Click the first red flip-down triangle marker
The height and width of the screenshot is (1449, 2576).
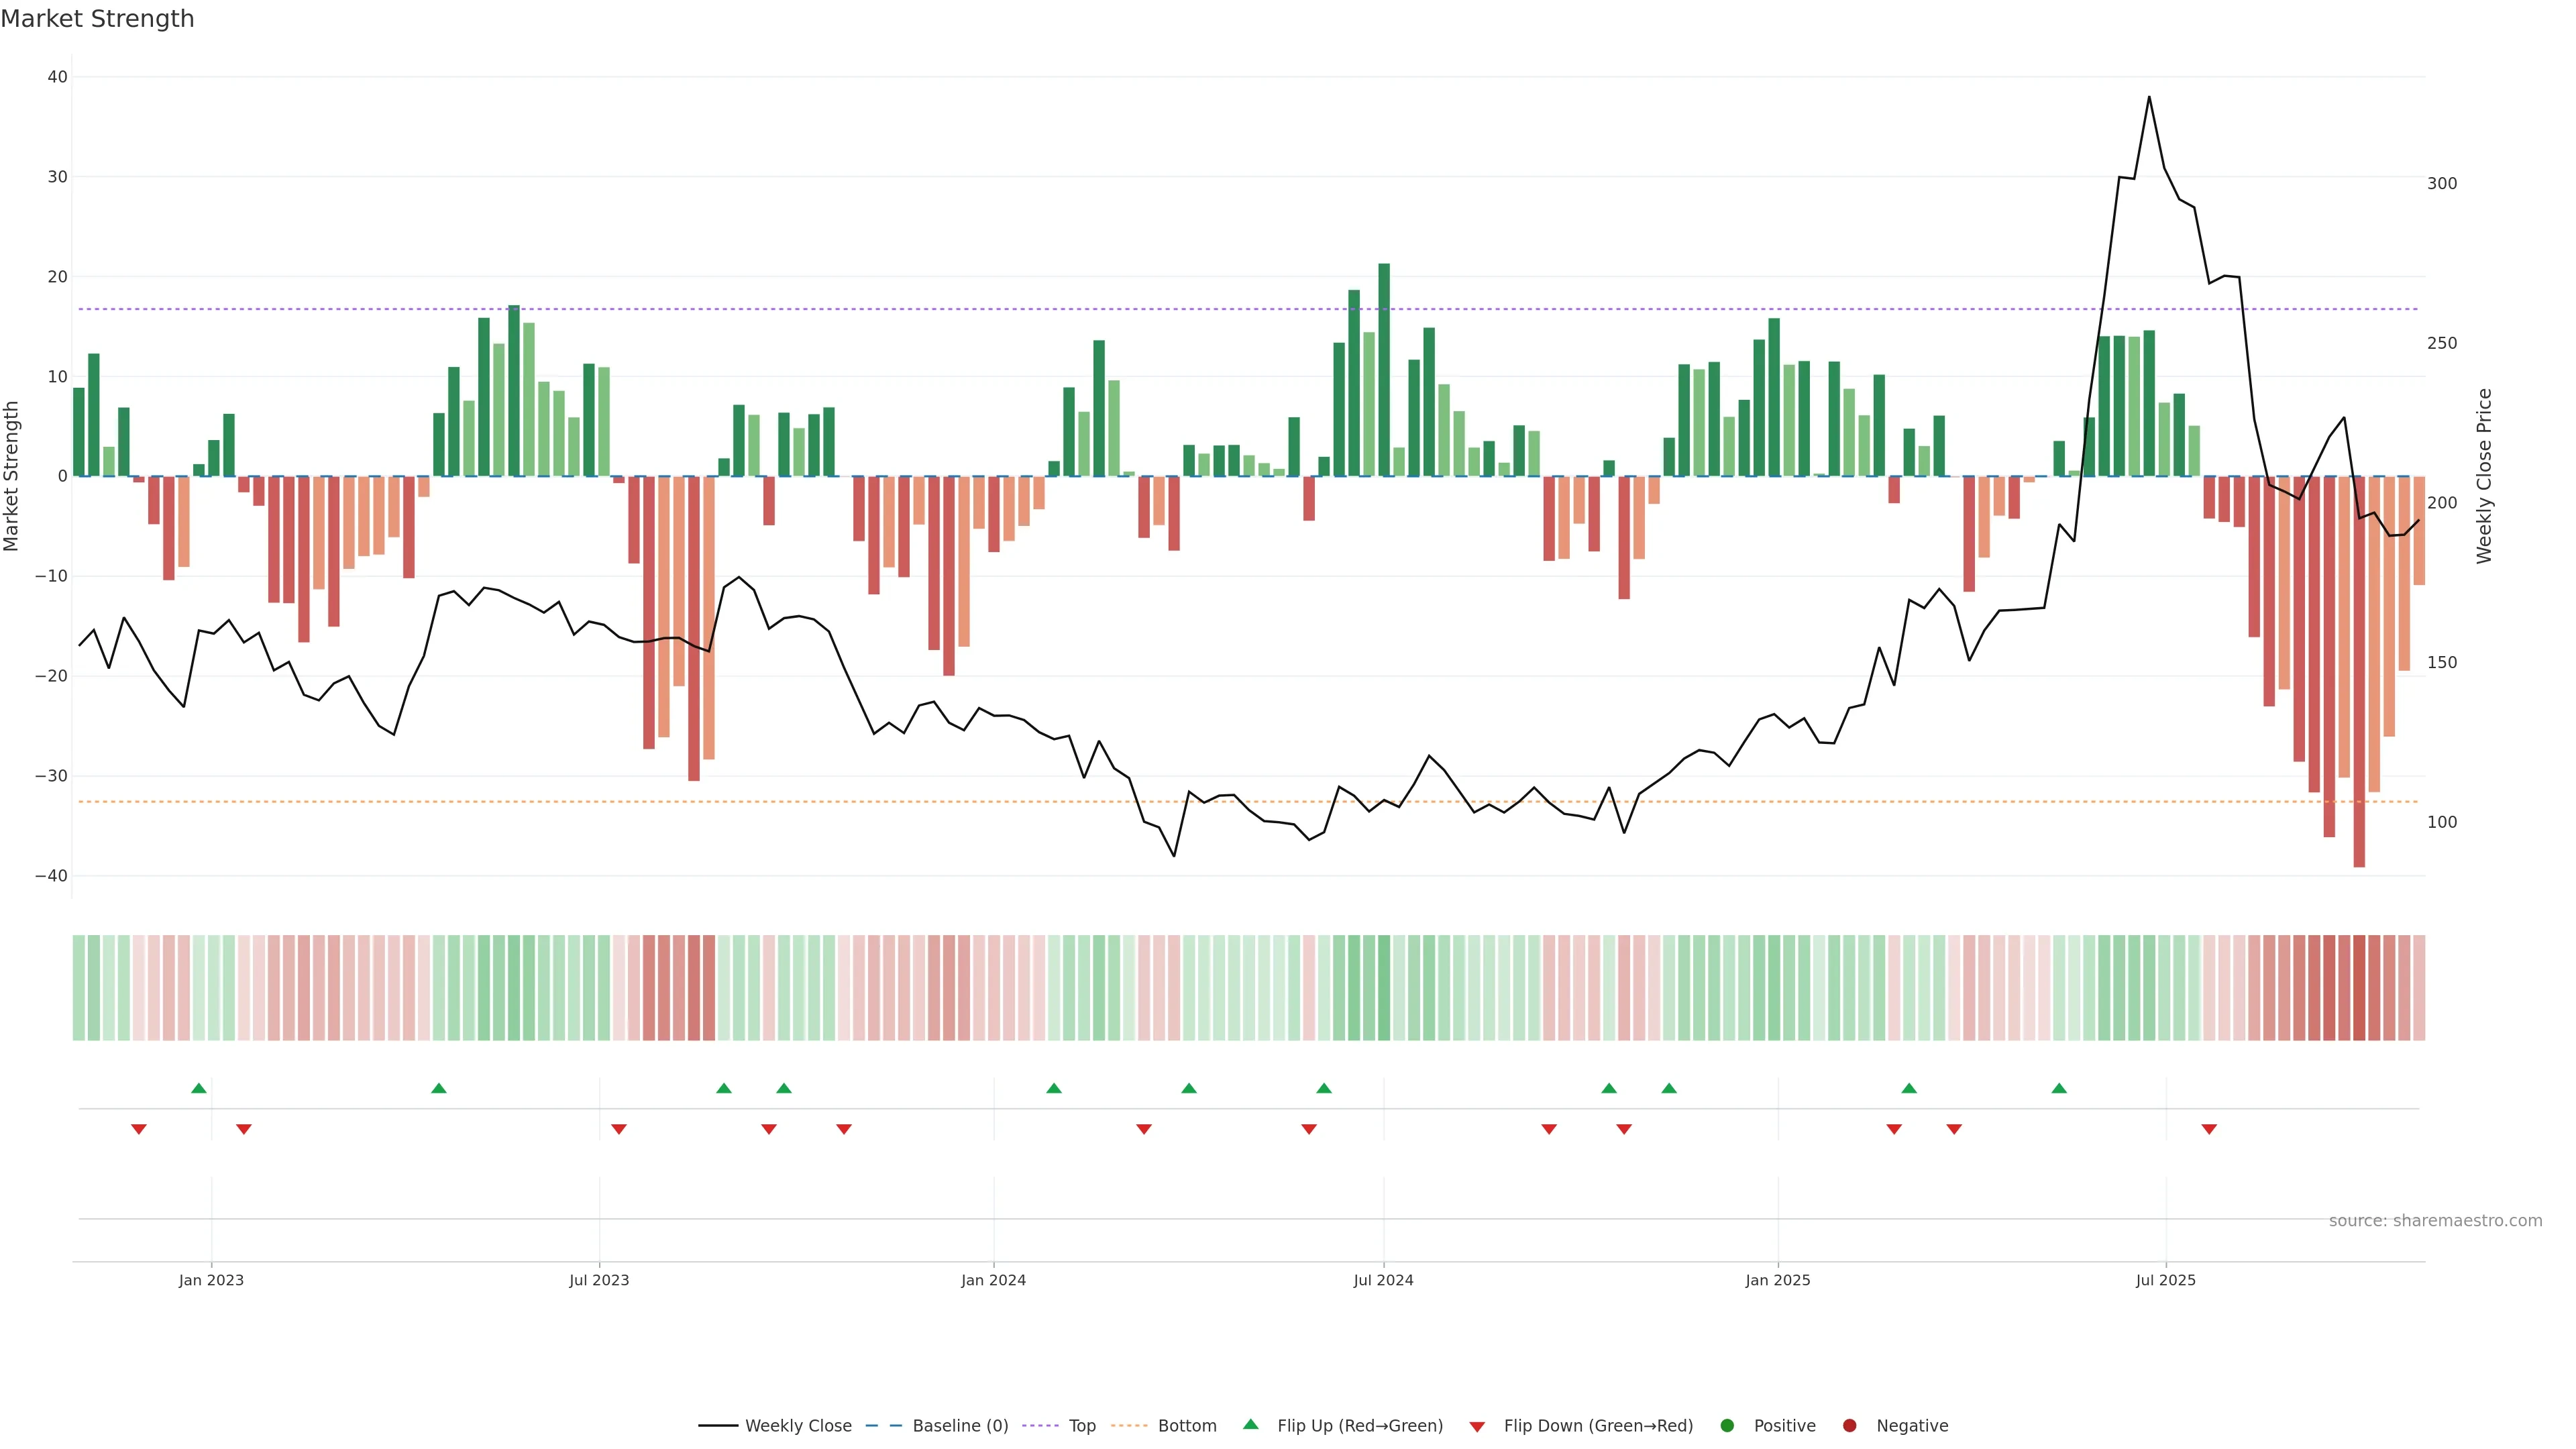coord(139,1129)
